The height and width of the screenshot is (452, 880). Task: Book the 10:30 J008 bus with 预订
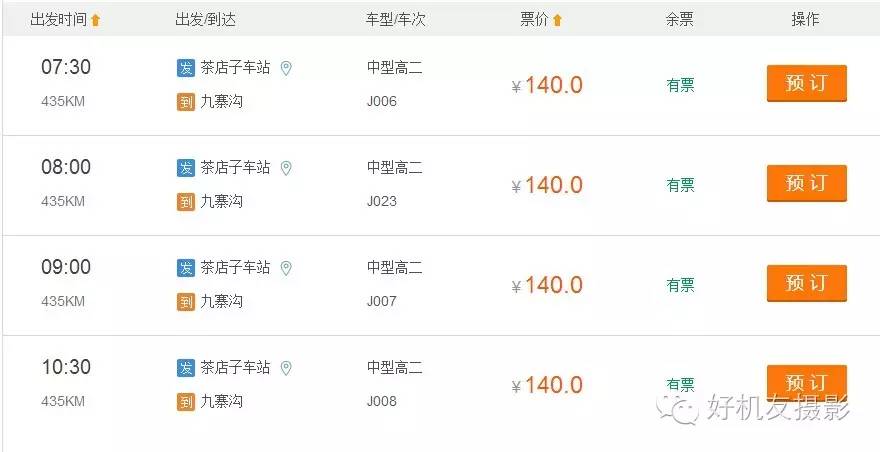[x=806, y=382]
